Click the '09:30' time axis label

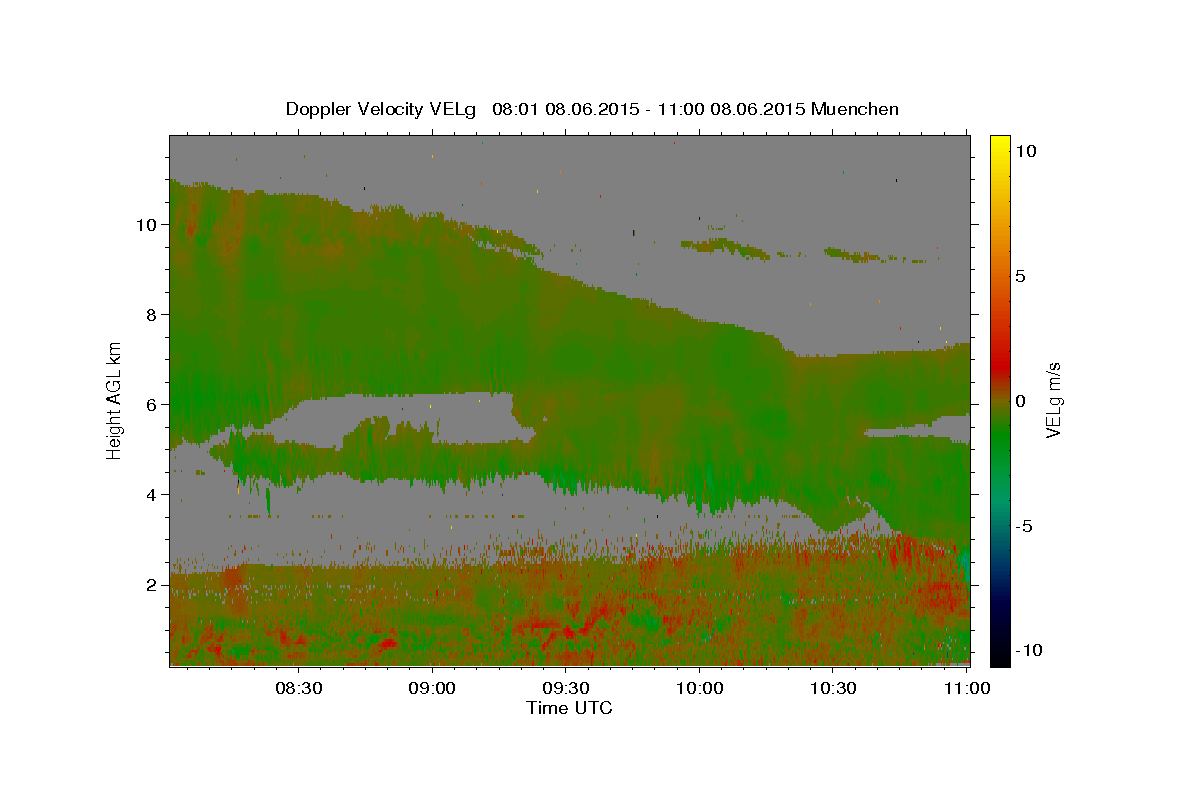point(566,688)
